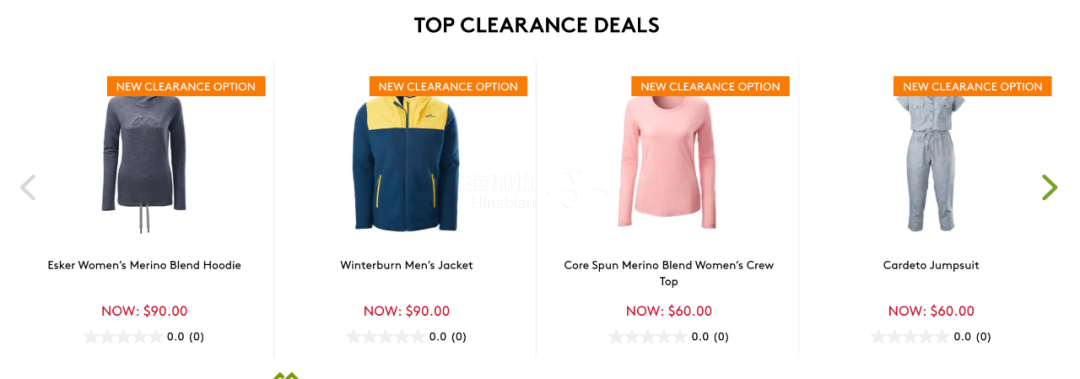The height and width of the screenshot is (379, 1080).
Task: Click the Cardeto Jumpsuit's star rating
Action: point(911,337)
